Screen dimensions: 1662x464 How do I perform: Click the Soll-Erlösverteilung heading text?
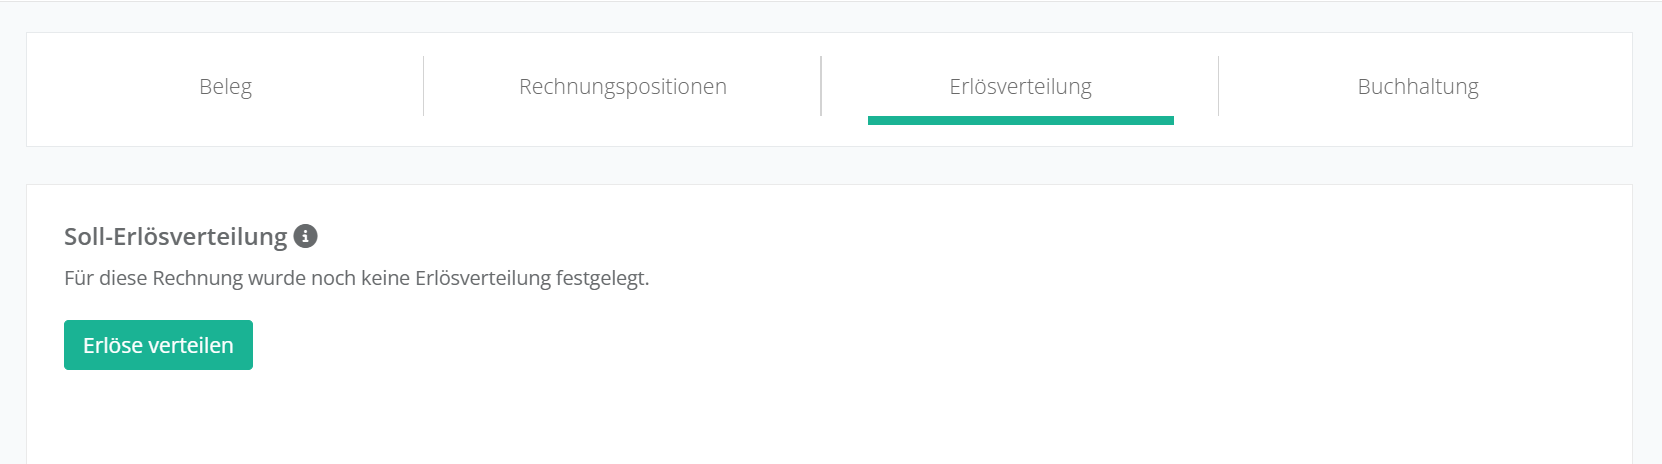point(175,237)
